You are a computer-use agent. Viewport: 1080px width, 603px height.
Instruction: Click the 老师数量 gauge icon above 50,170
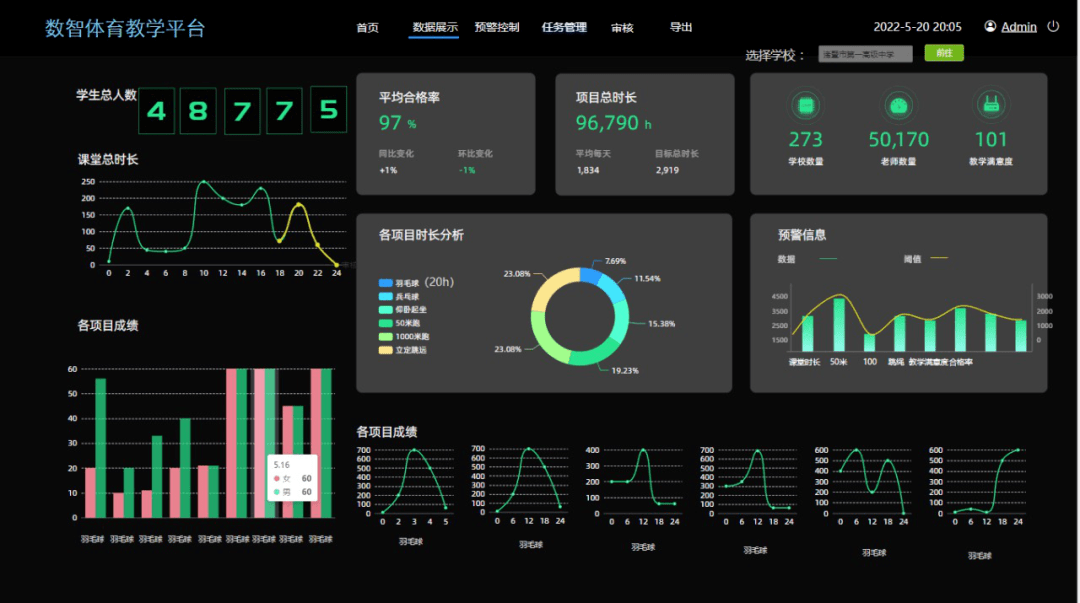pos(898,105)
